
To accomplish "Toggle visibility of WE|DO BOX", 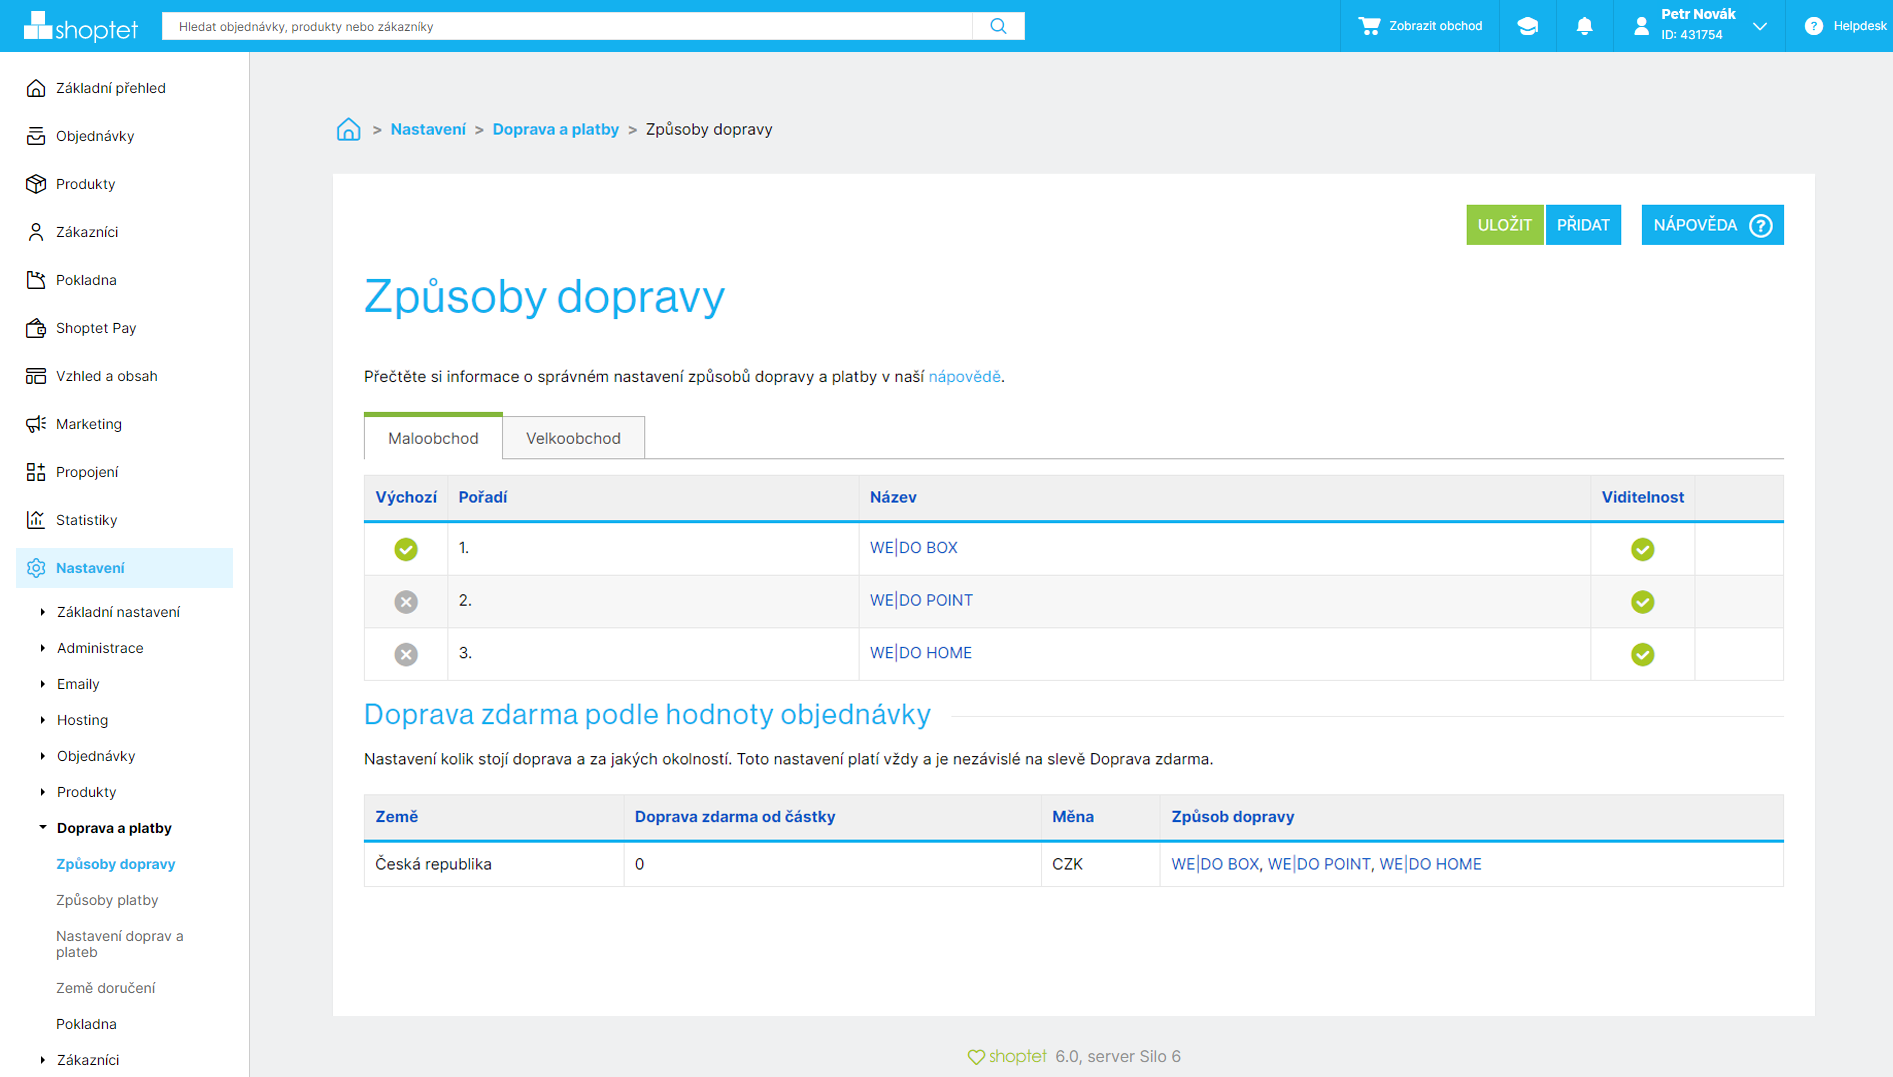I will click(1642, 549).
